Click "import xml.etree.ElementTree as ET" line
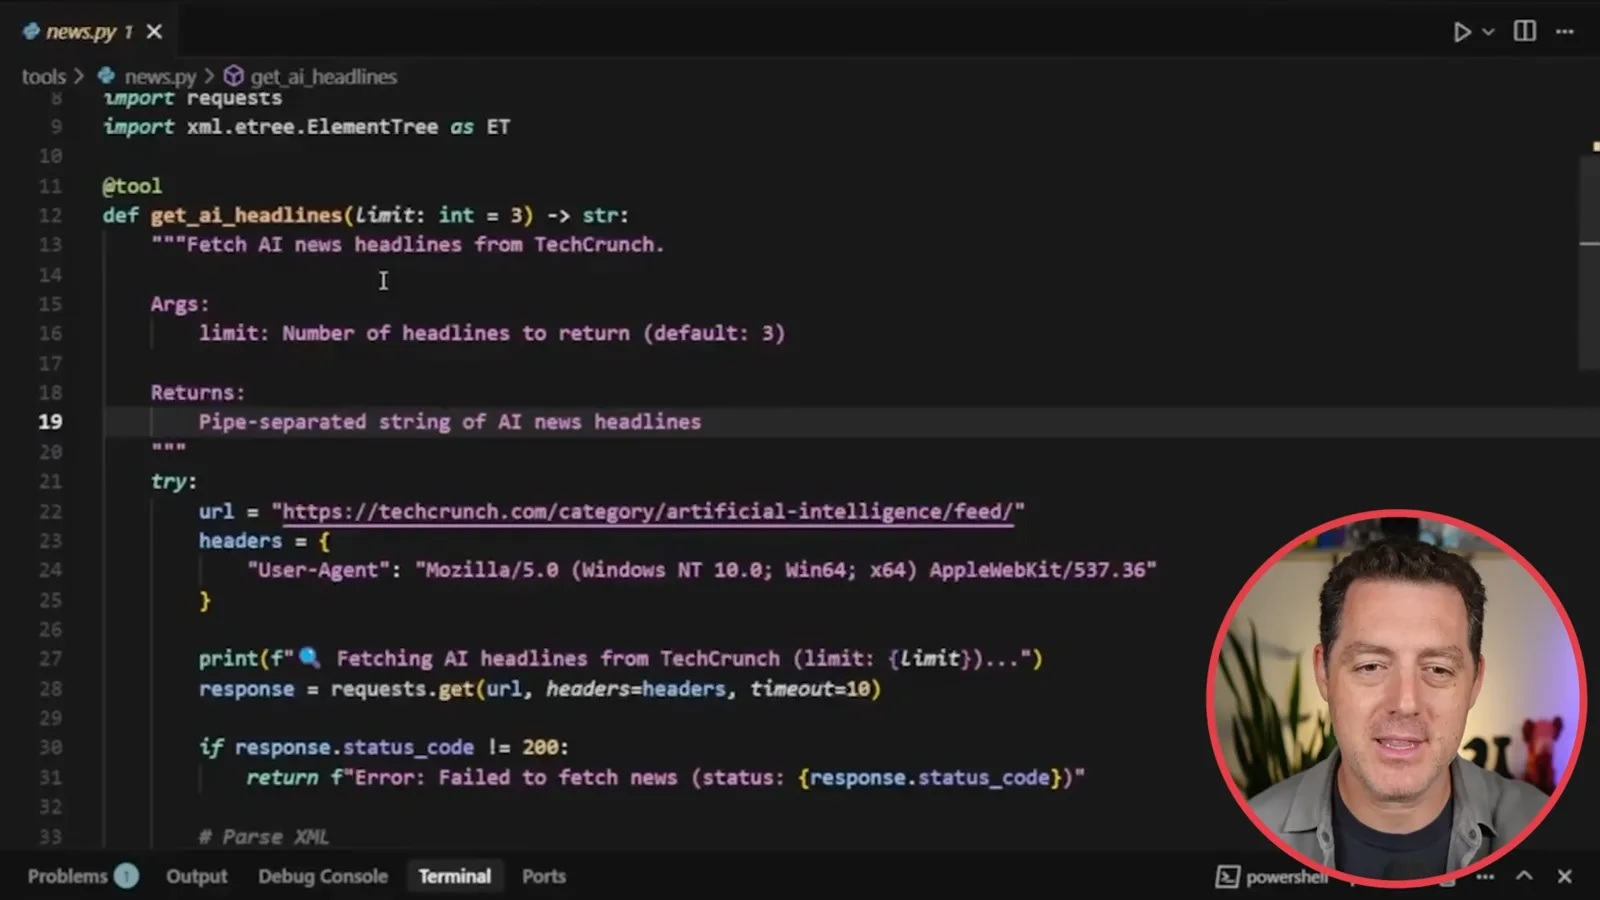This screenshot has height=900, width=1600. [306, 127]
